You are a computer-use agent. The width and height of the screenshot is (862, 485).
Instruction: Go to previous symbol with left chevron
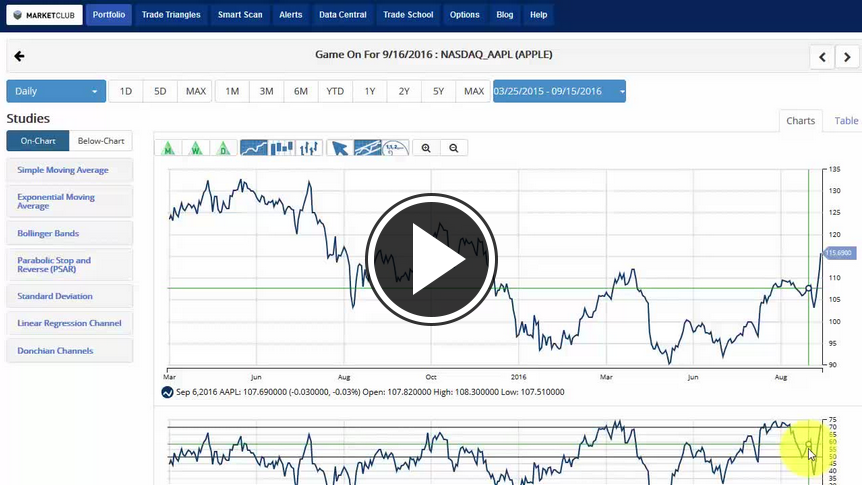point(822,57)
